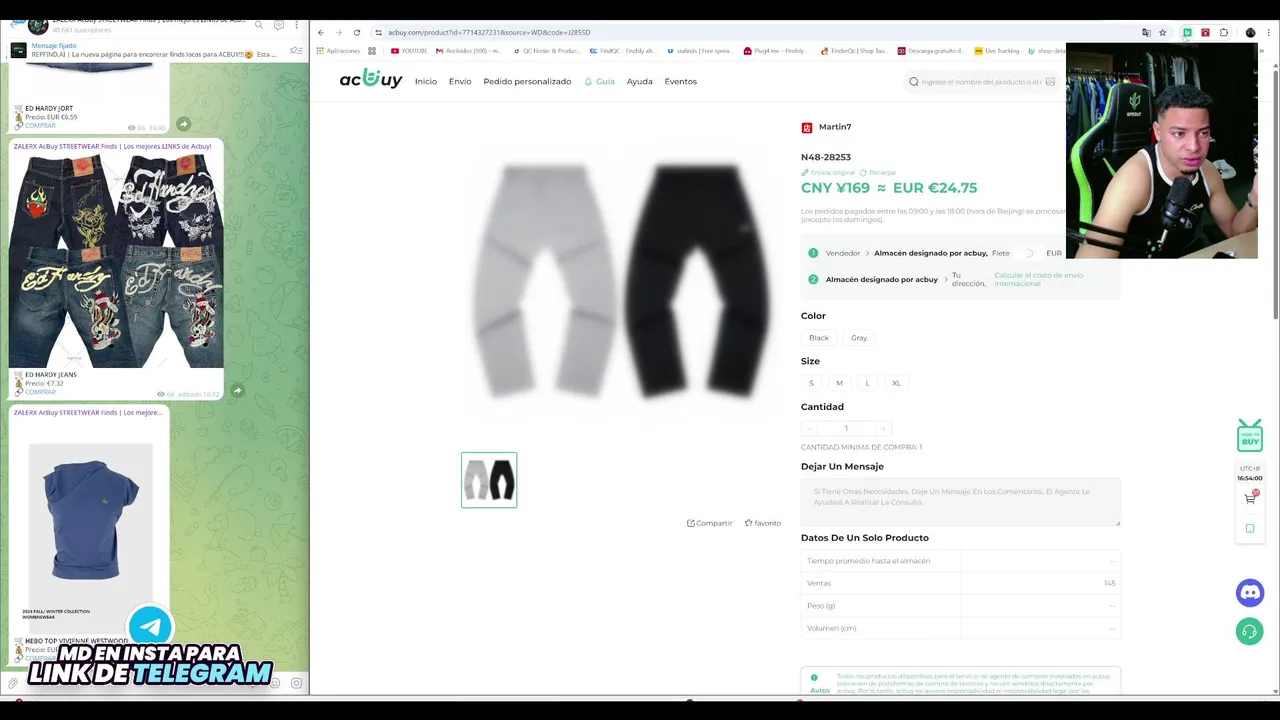The image size is (1280, 720).
Task: Click the Recargar link
Action: point(878,173)
